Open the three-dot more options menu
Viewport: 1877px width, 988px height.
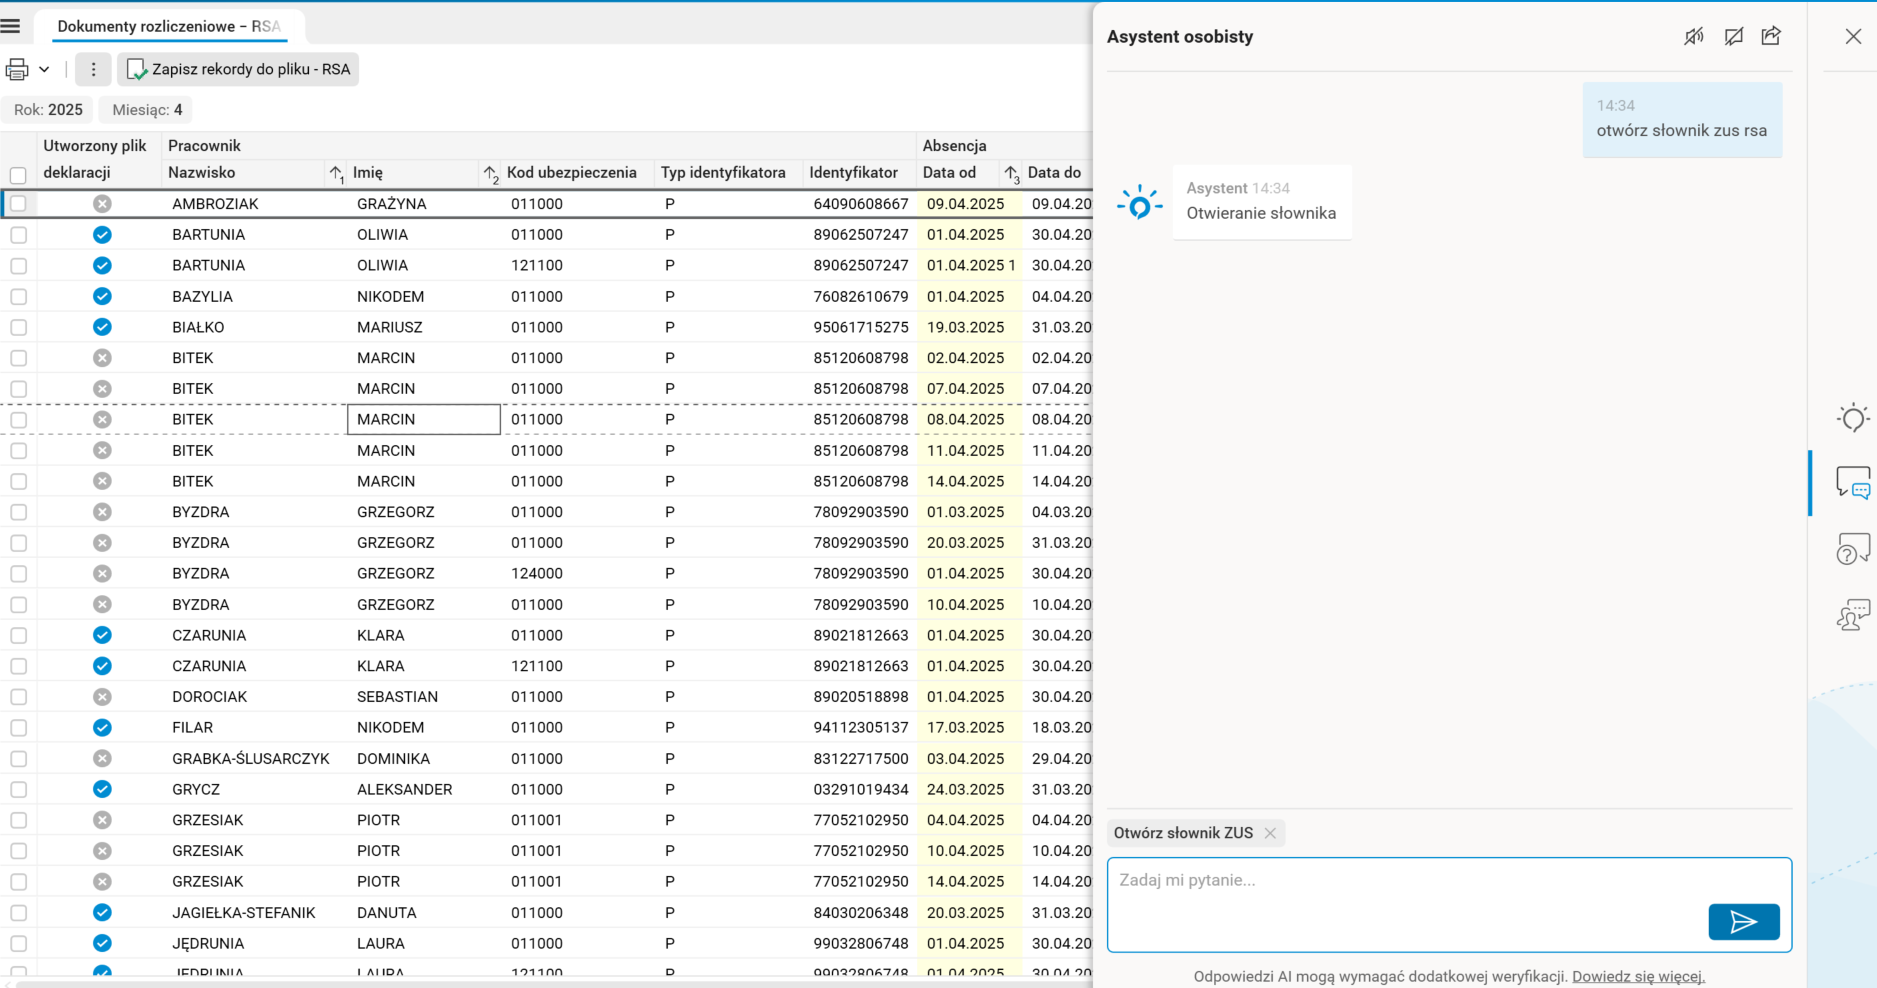click(x=93, y=70)
